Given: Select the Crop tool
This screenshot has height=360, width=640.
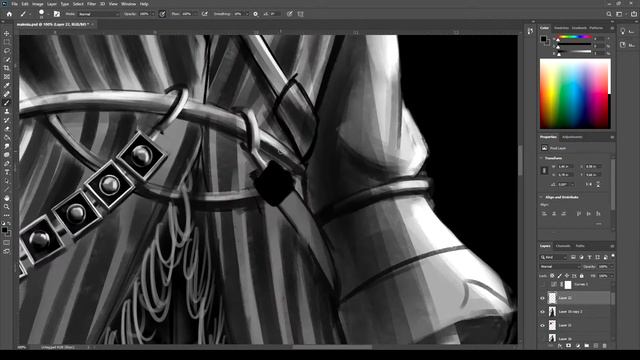Looking at the screenshot, I should (x=7, y=68).
